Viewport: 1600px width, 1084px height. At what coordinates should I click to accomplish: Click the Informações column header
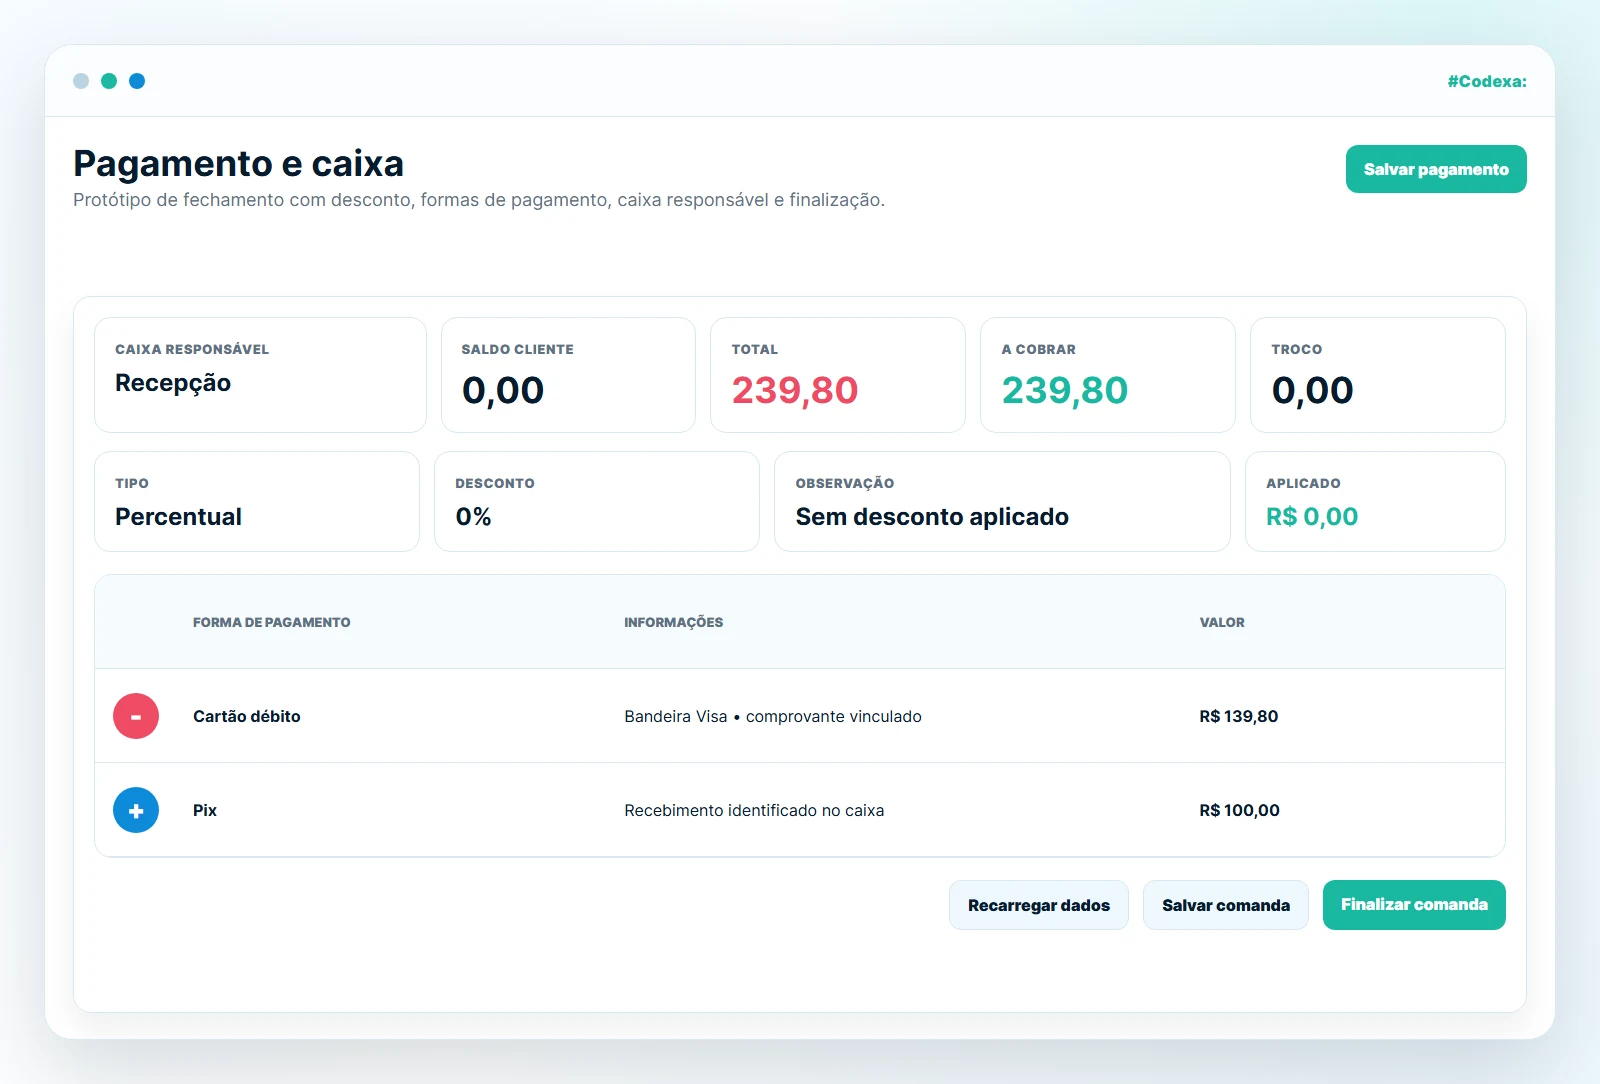673,622
